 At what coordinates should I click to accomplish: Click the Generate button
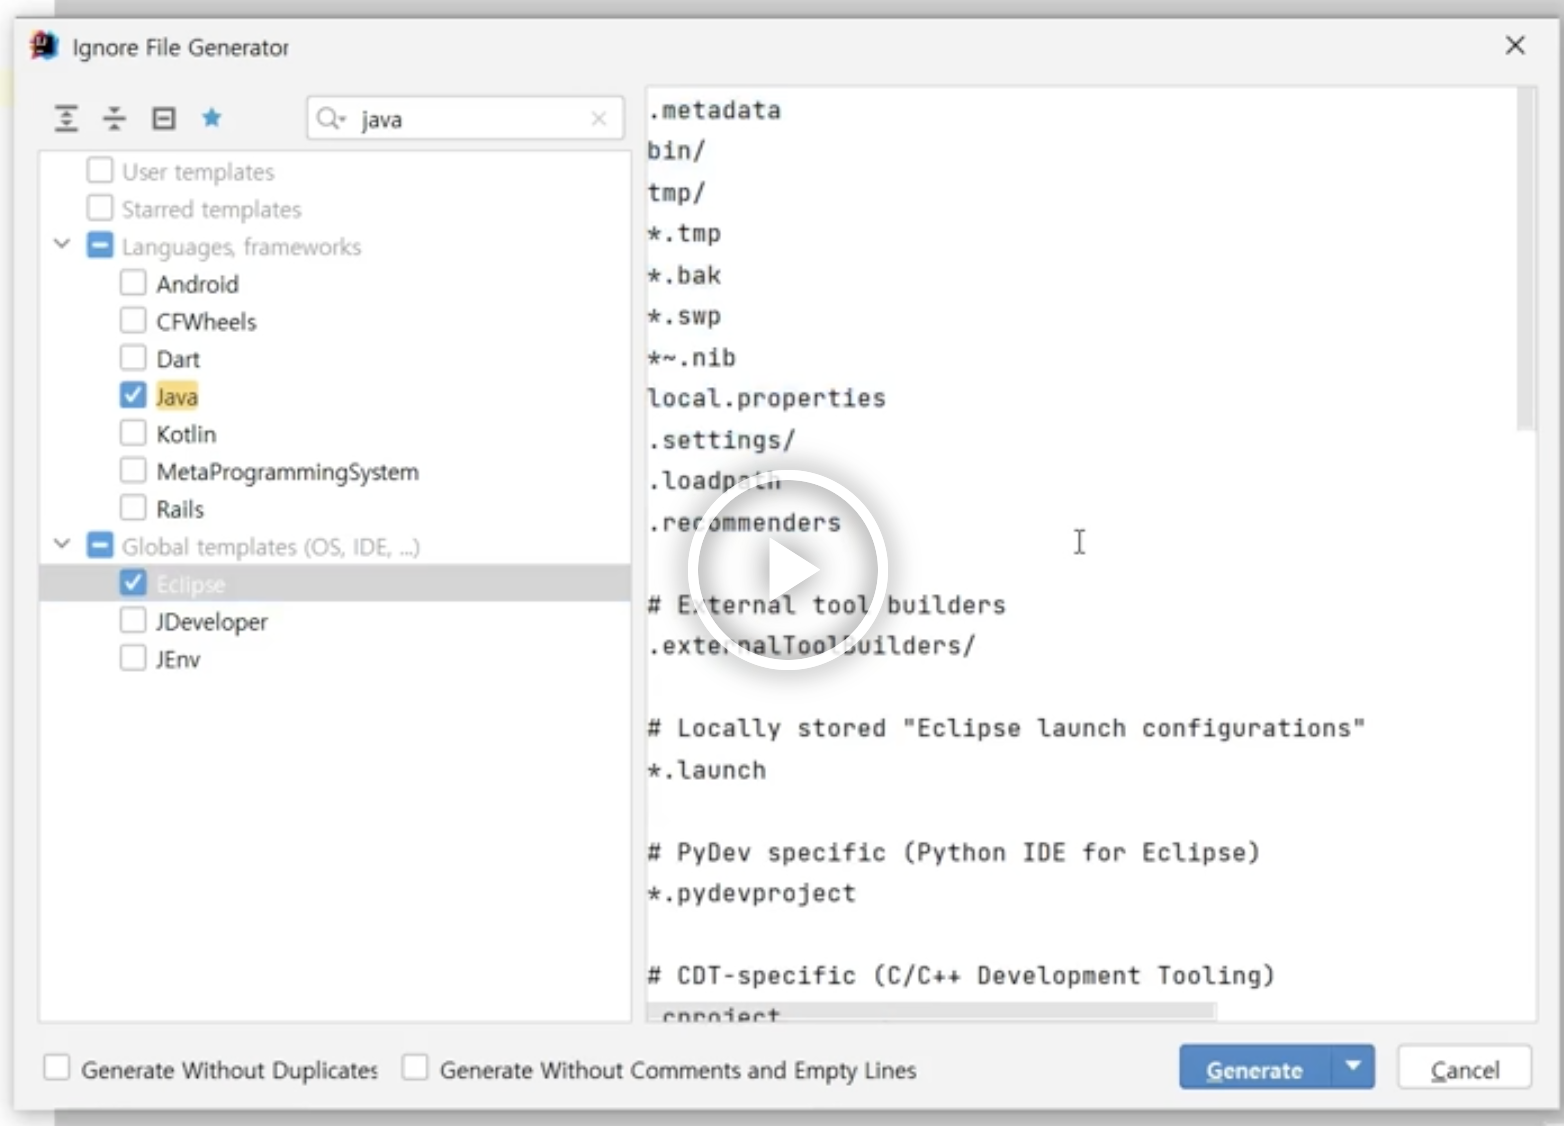tap(1255, 1067)
